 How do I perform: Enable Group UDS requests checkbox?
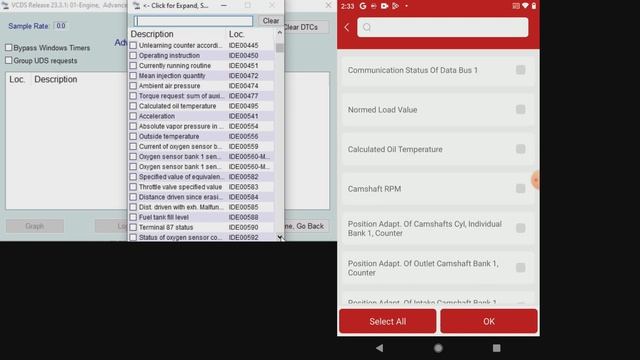click(x=9, y=60)
